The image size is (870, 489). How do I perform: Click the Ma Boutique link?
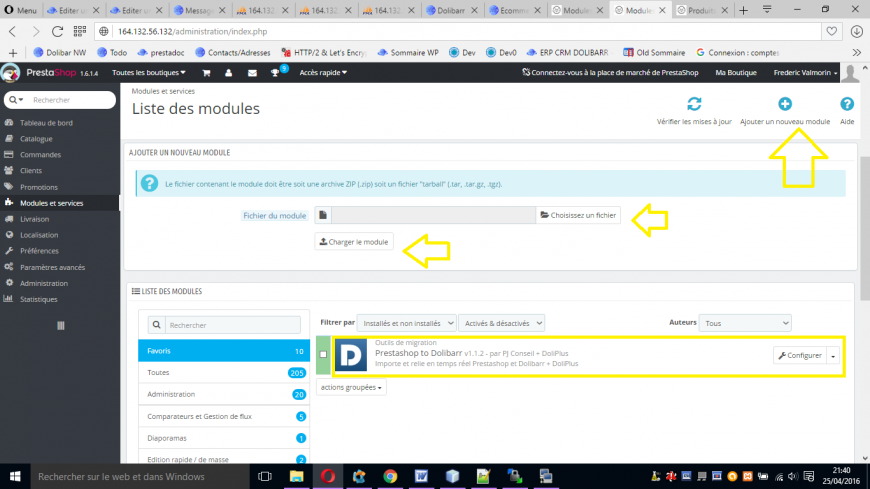coord(736,73)
